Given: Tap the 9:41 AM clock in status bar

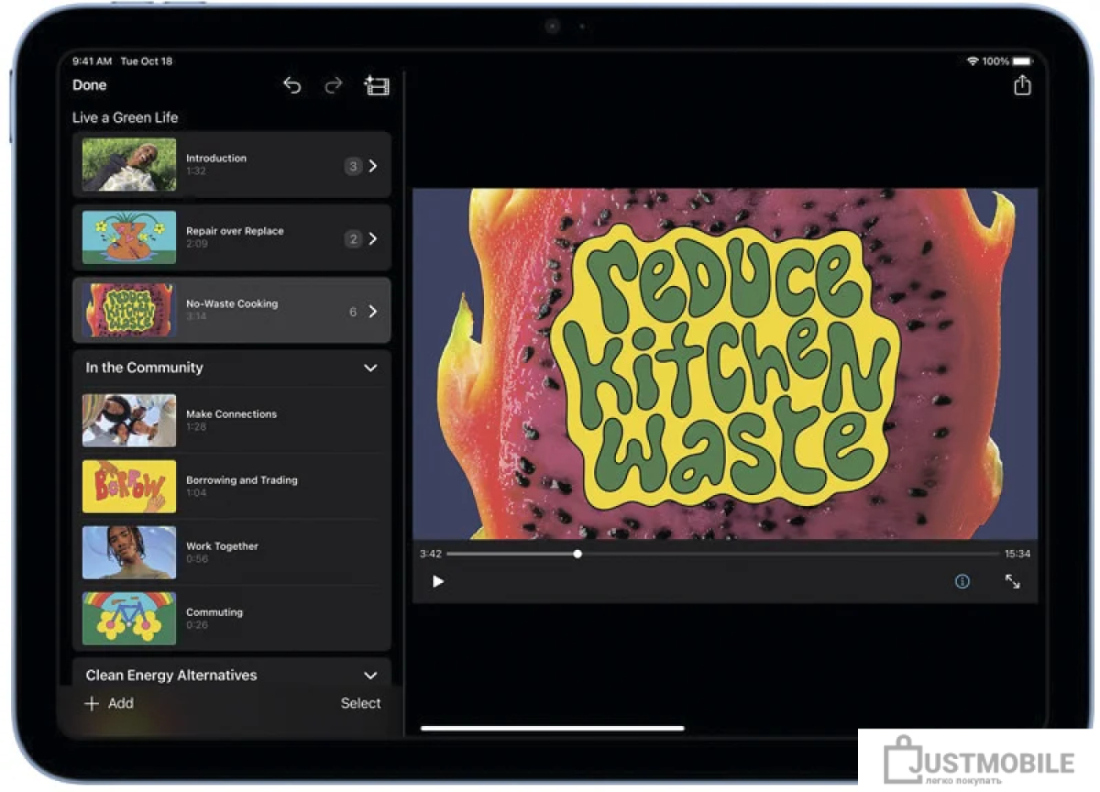Looking at the screenshot, I should pos(92,61).
